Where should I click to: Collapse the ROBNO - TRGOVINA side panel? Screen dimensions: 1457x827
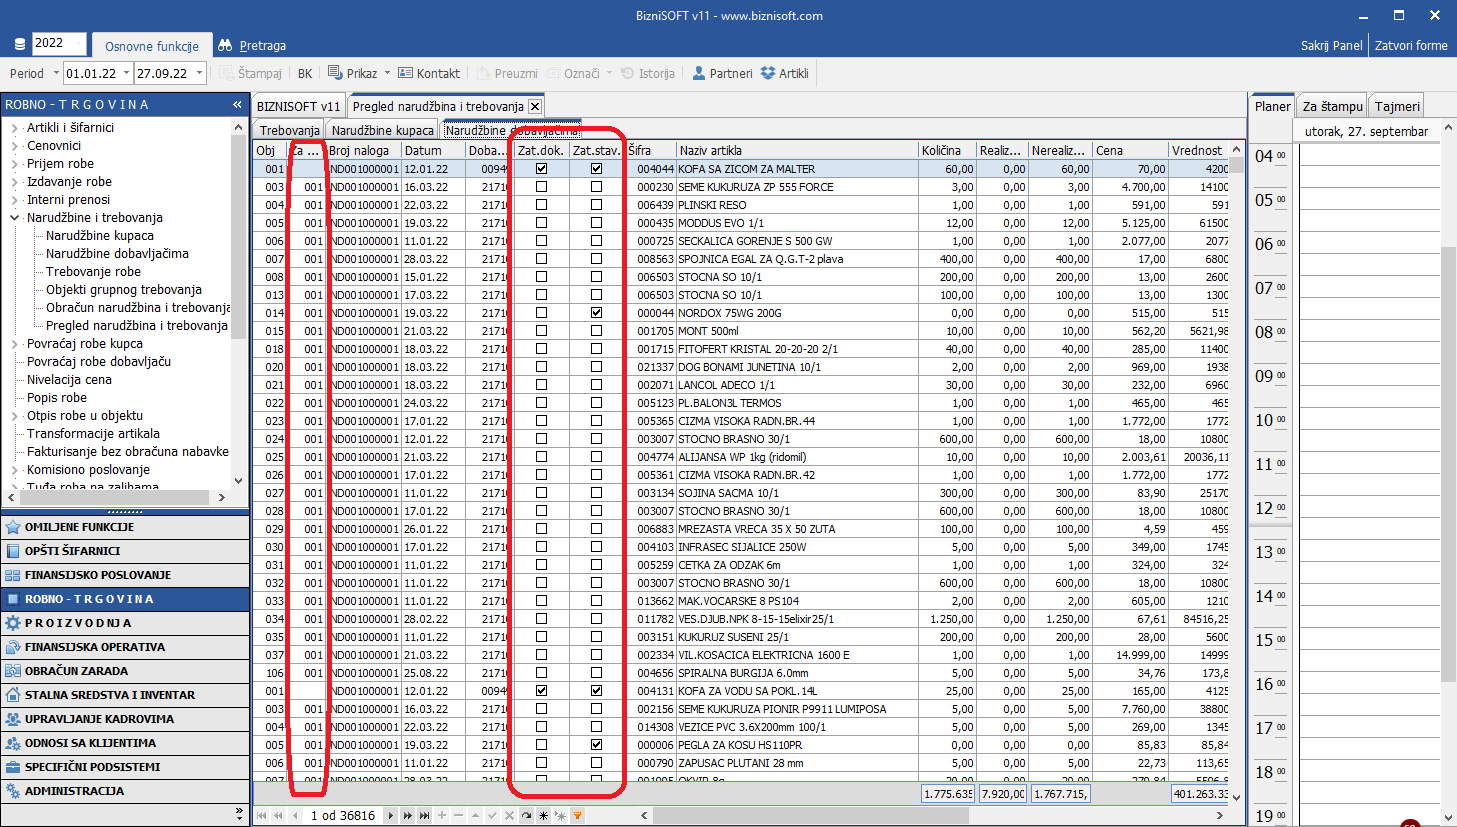pos(237,104)
